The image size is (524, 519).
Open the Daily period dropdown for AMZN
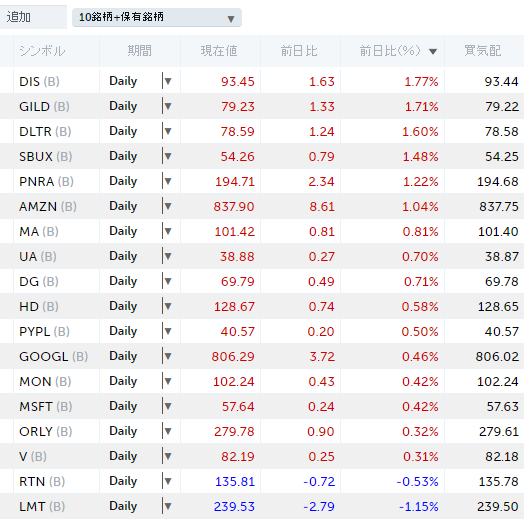(x=140, y=206)
